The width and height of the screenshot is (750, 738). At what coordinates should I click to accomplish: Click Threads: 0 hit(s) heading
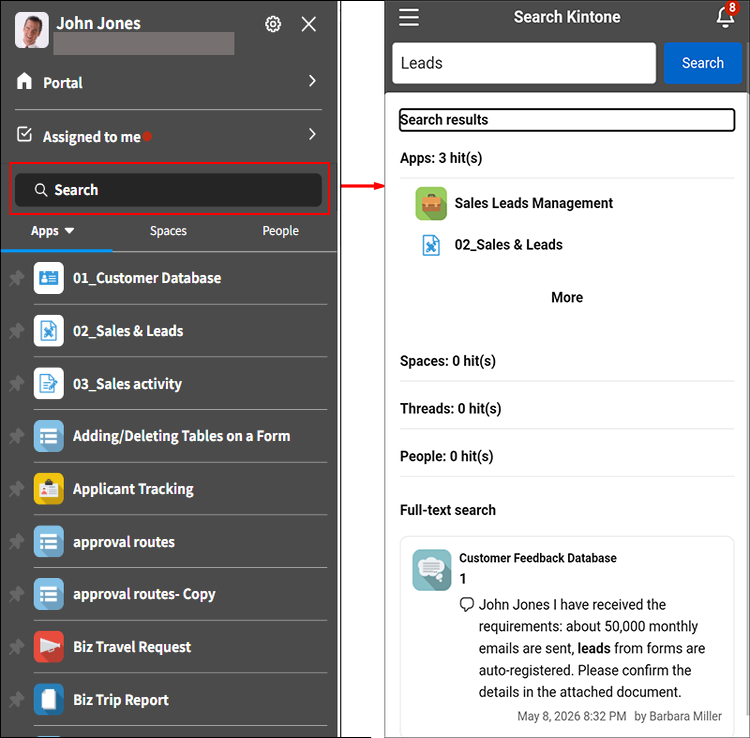pos(451,408)
